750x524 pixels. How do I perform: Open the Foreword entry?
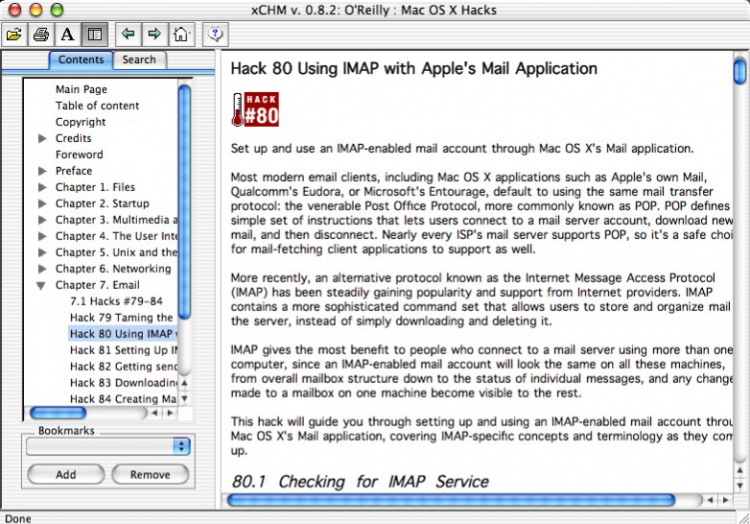[x=79, y=154]
